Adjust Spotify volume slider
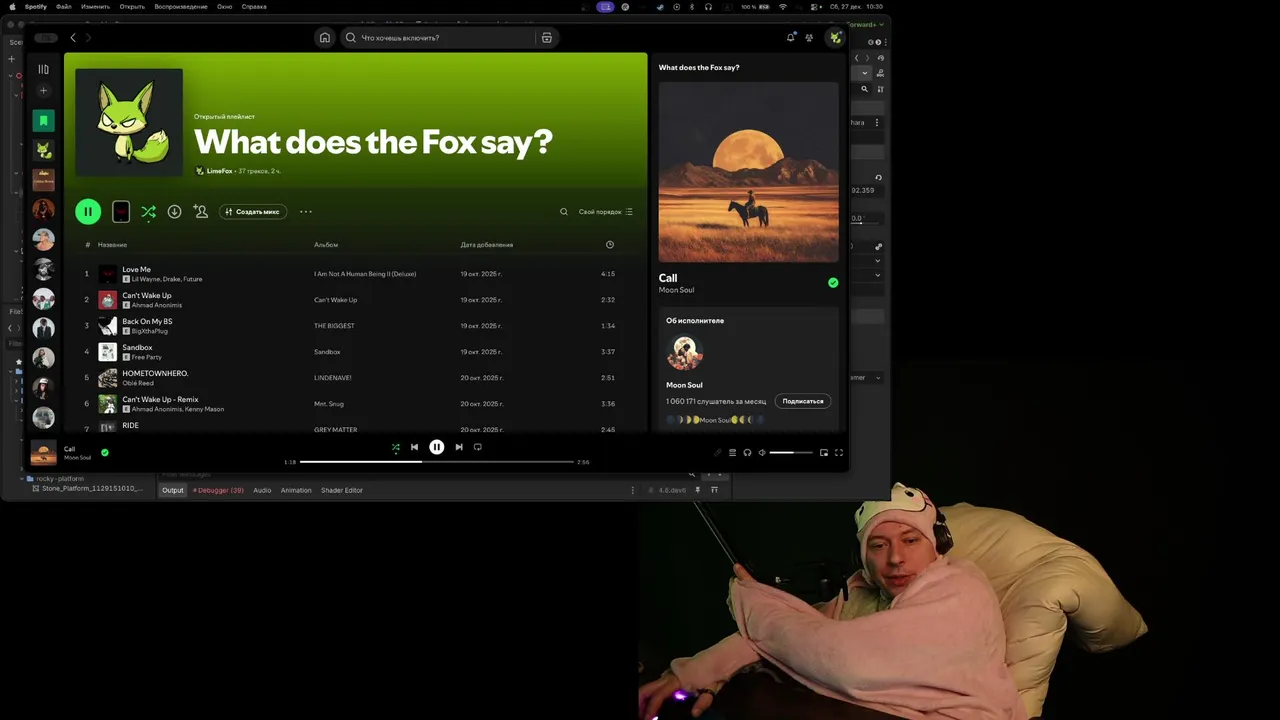 coord(789,453)
